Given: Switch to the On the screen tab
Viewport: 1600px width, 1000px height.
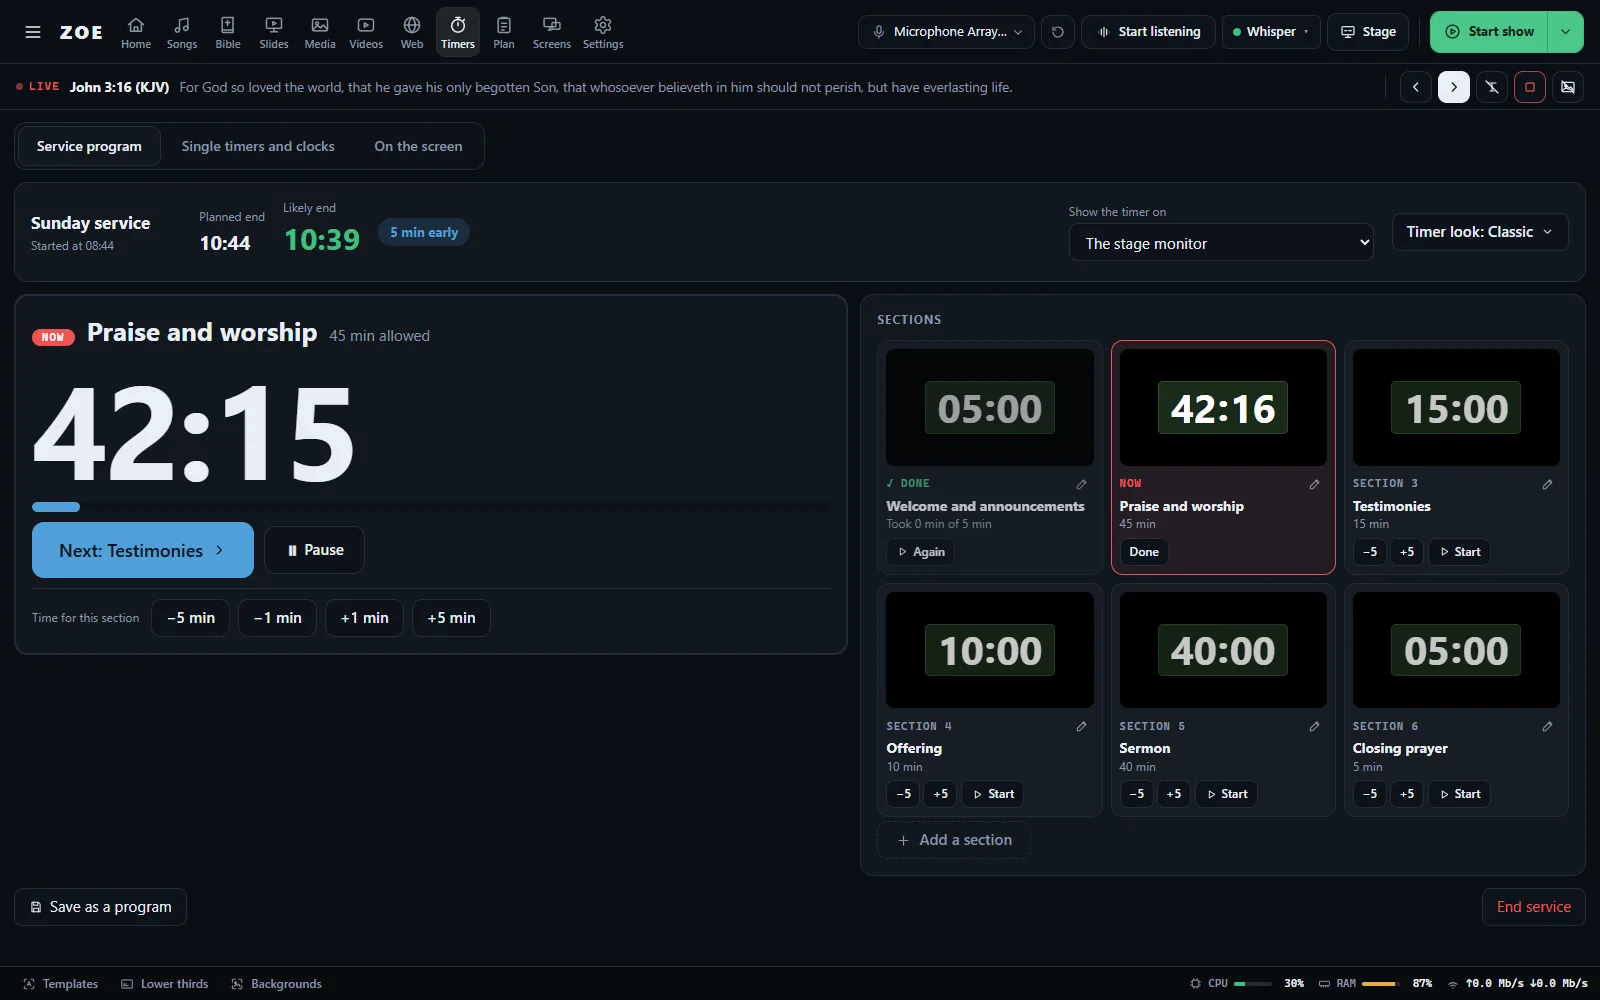Looking at the screenshot, I should [418, 146].
